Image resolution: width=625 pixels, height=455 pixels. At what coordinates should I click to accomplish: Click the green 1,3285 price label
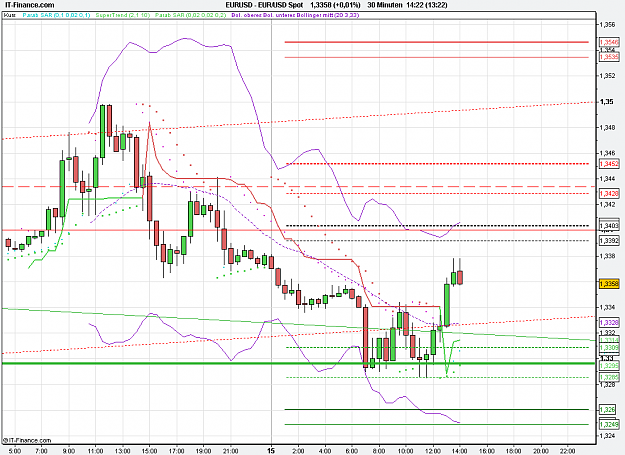point(609,377)
